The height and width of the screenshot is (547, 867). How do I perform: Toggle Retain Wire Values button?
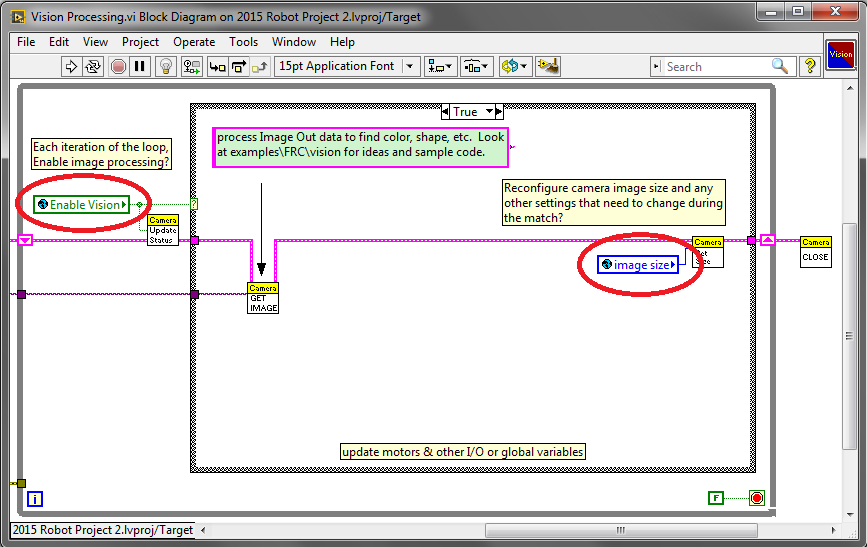tap(193, 66)
